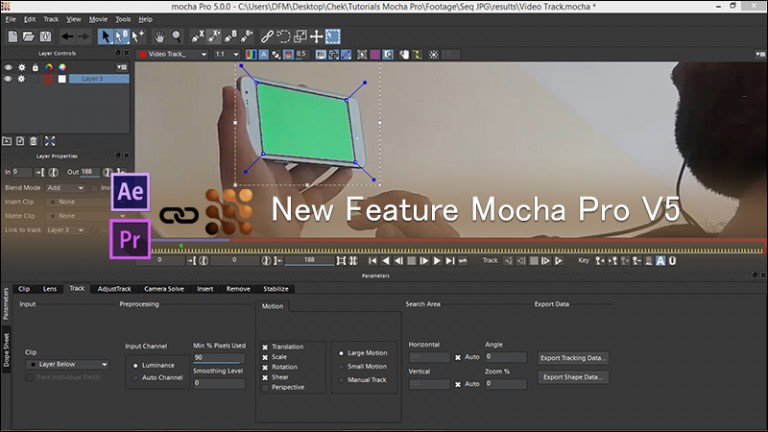The width and height of the screenshot is (768, 432).
Task: Click the Layer 3 white matte color swatch
Action: coord(62,79)
